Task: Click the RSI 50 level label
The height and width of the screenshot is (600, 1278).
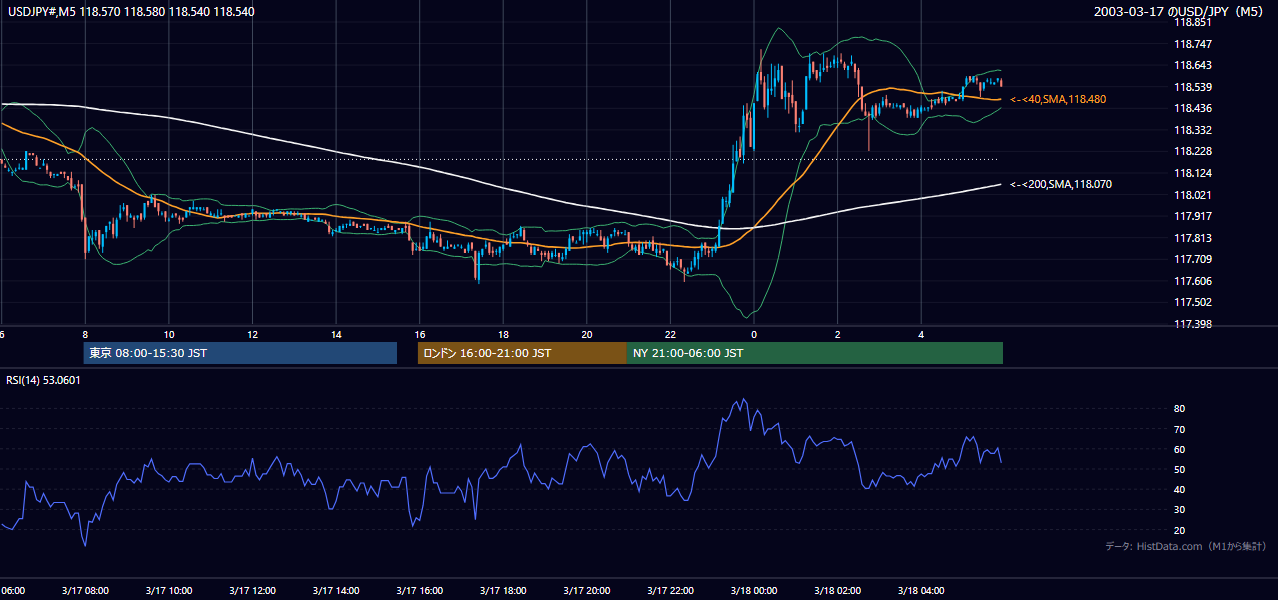Action: click(x=1179, y=469)
